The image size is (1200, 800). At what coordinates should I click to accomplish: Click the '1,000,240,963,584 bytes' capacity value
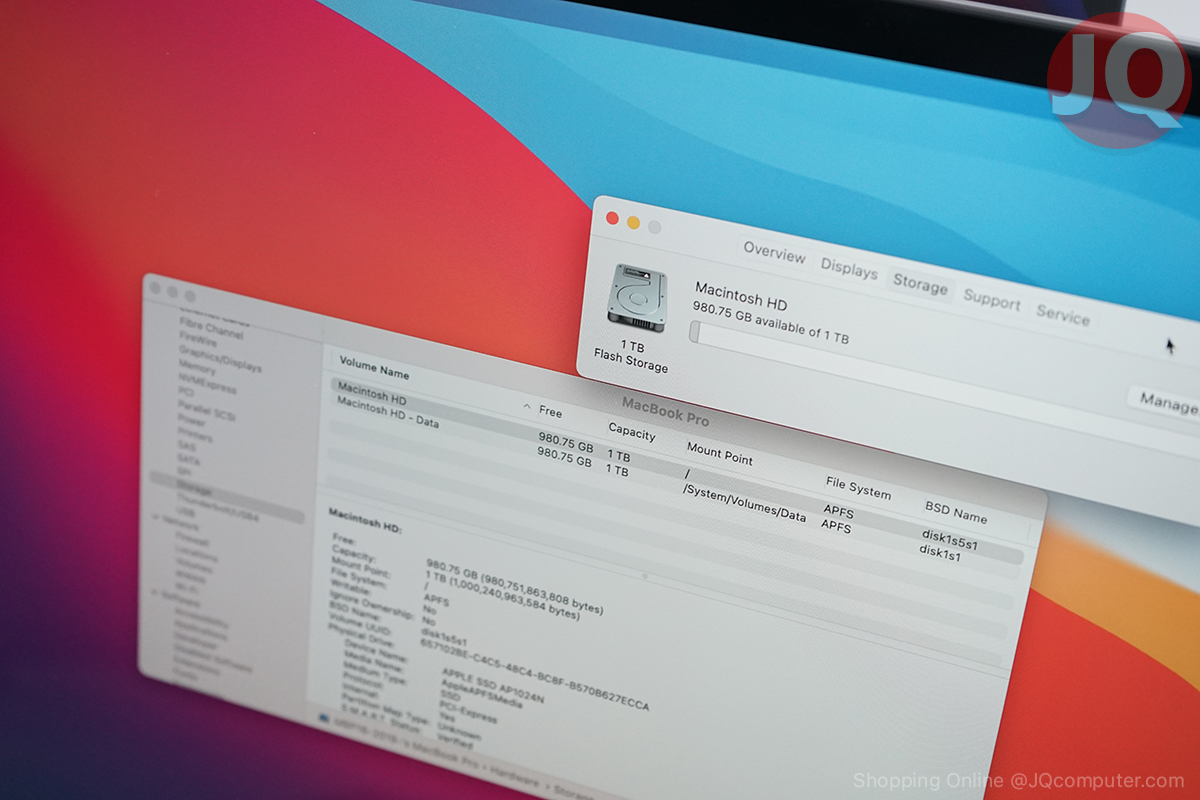click(x=516, y=597)
